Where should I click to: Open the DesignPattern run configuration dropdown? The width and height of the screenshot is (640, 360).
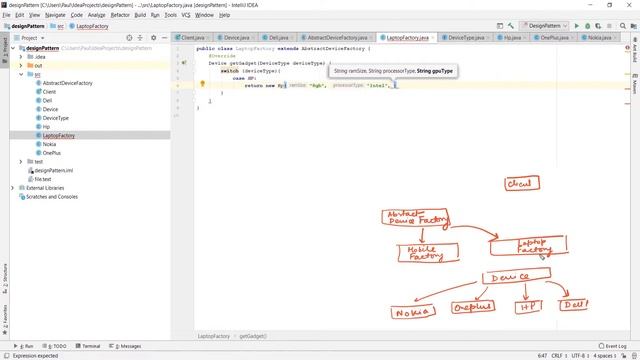[544, 26]
